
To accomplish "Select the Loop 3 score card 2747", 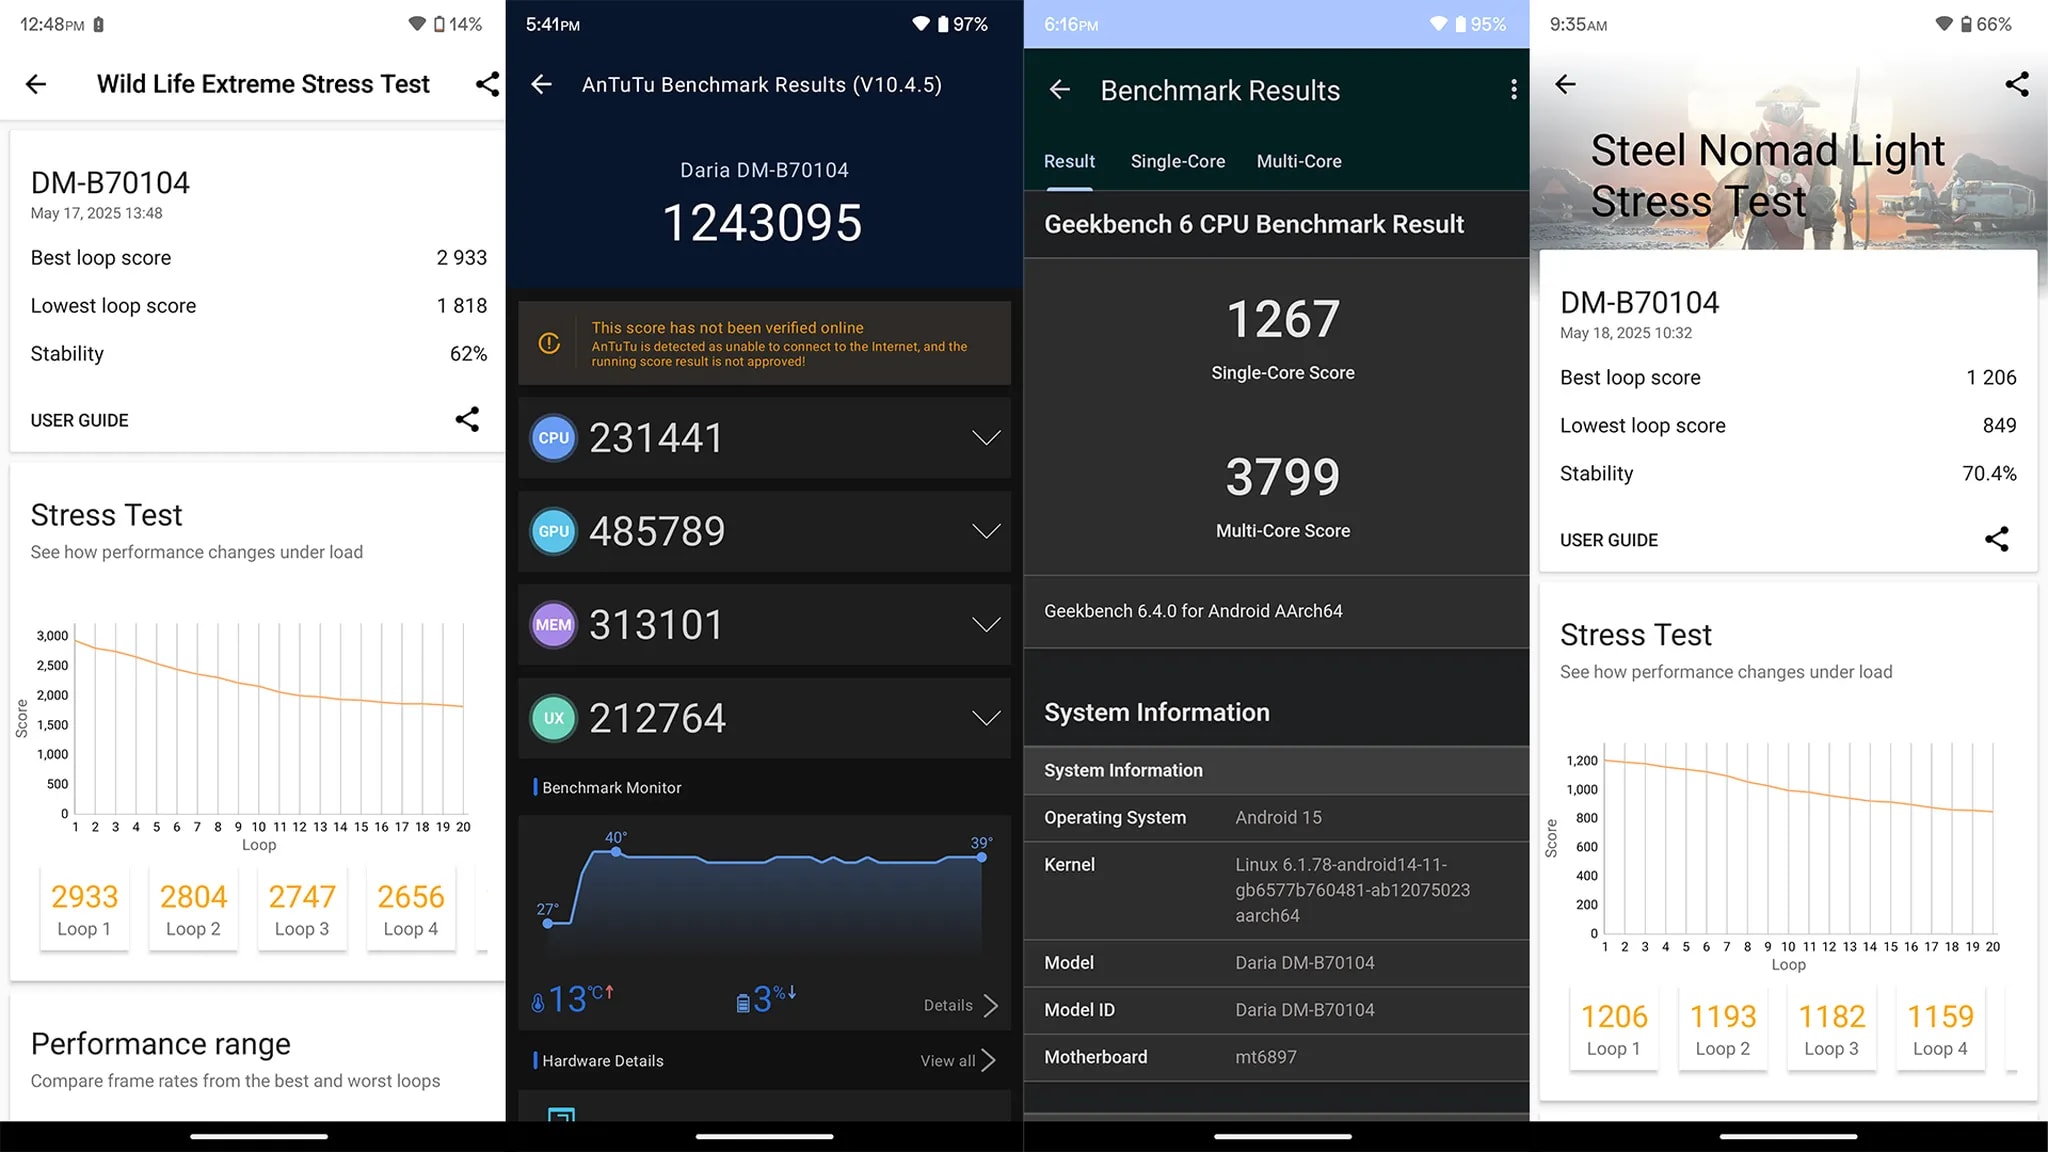I will click(x=302, y=910).
